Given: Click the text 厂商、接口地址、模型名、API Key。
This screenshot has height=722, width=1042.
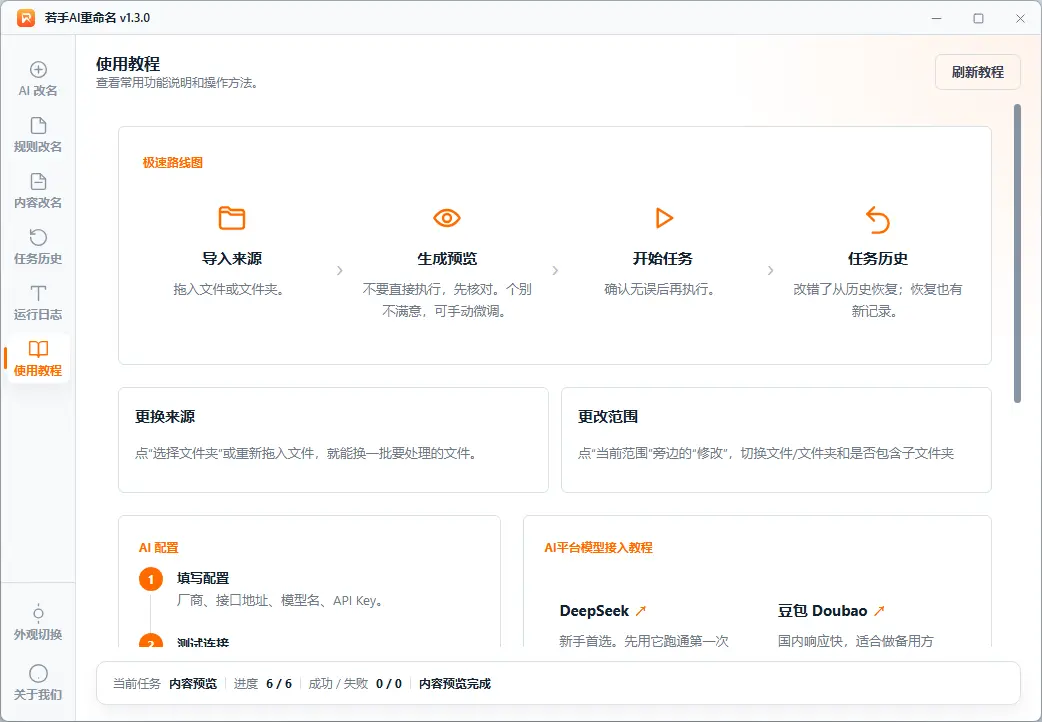Looking at the screenshot, I should (280, 601).
